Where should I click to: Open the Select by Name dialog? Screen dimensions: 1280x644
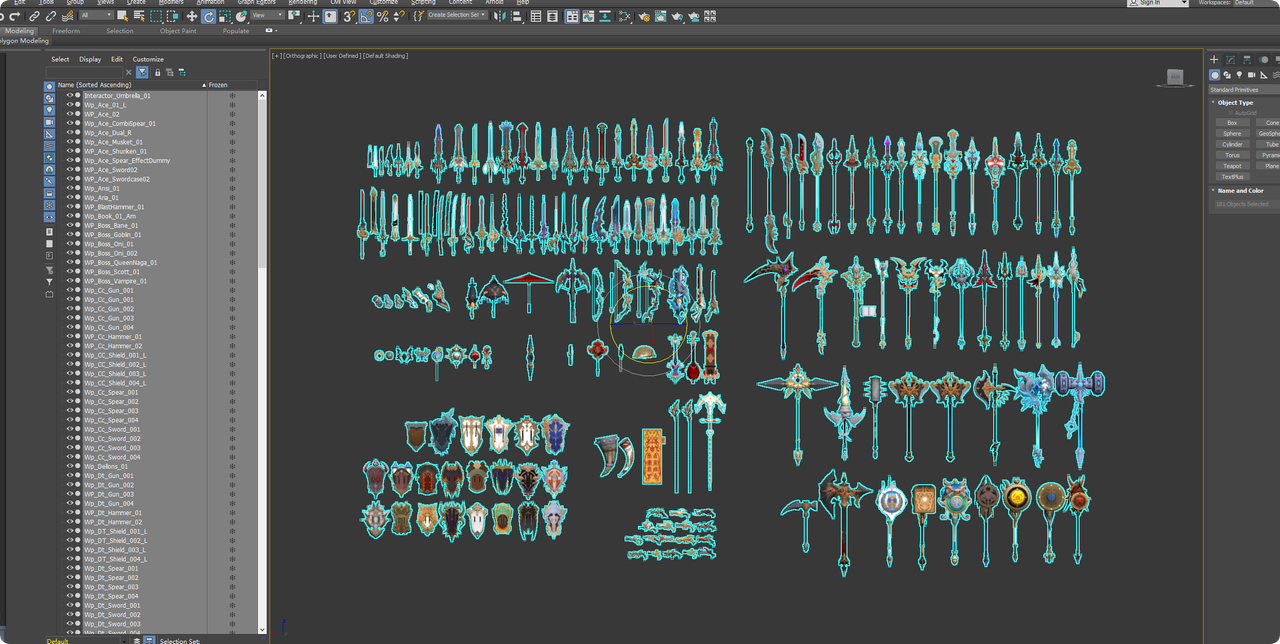click(x=139, y=16)
